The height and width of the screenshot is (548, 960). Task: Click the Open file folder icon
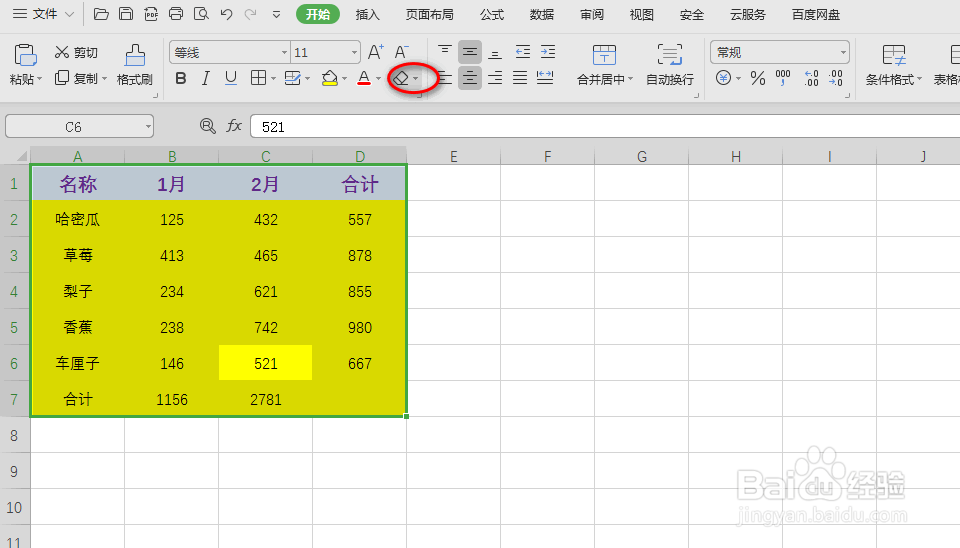coord(101,14)
